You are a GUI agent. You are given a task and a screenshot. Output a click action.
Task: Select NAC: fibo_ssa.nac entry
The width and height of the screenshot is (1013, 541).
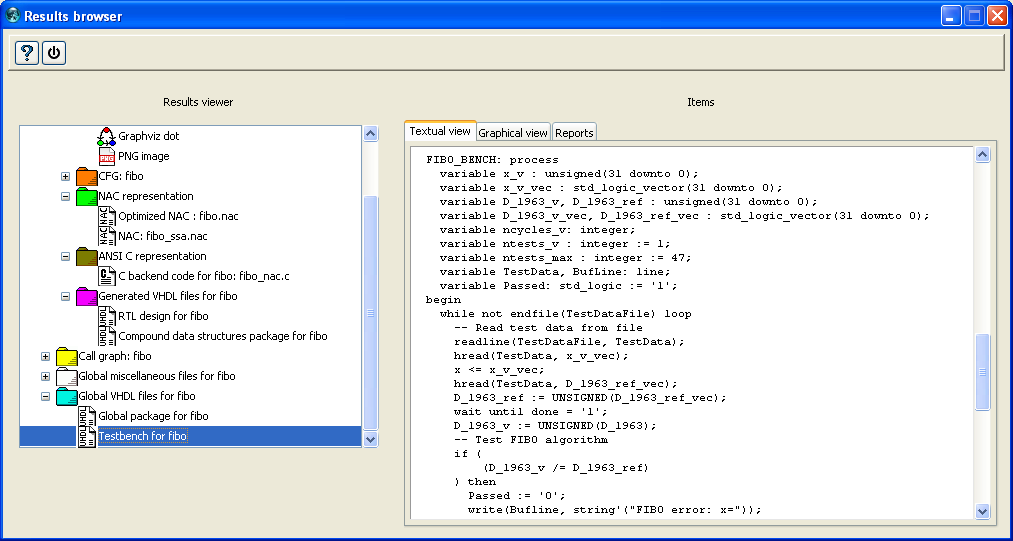(x=163, y=236)
